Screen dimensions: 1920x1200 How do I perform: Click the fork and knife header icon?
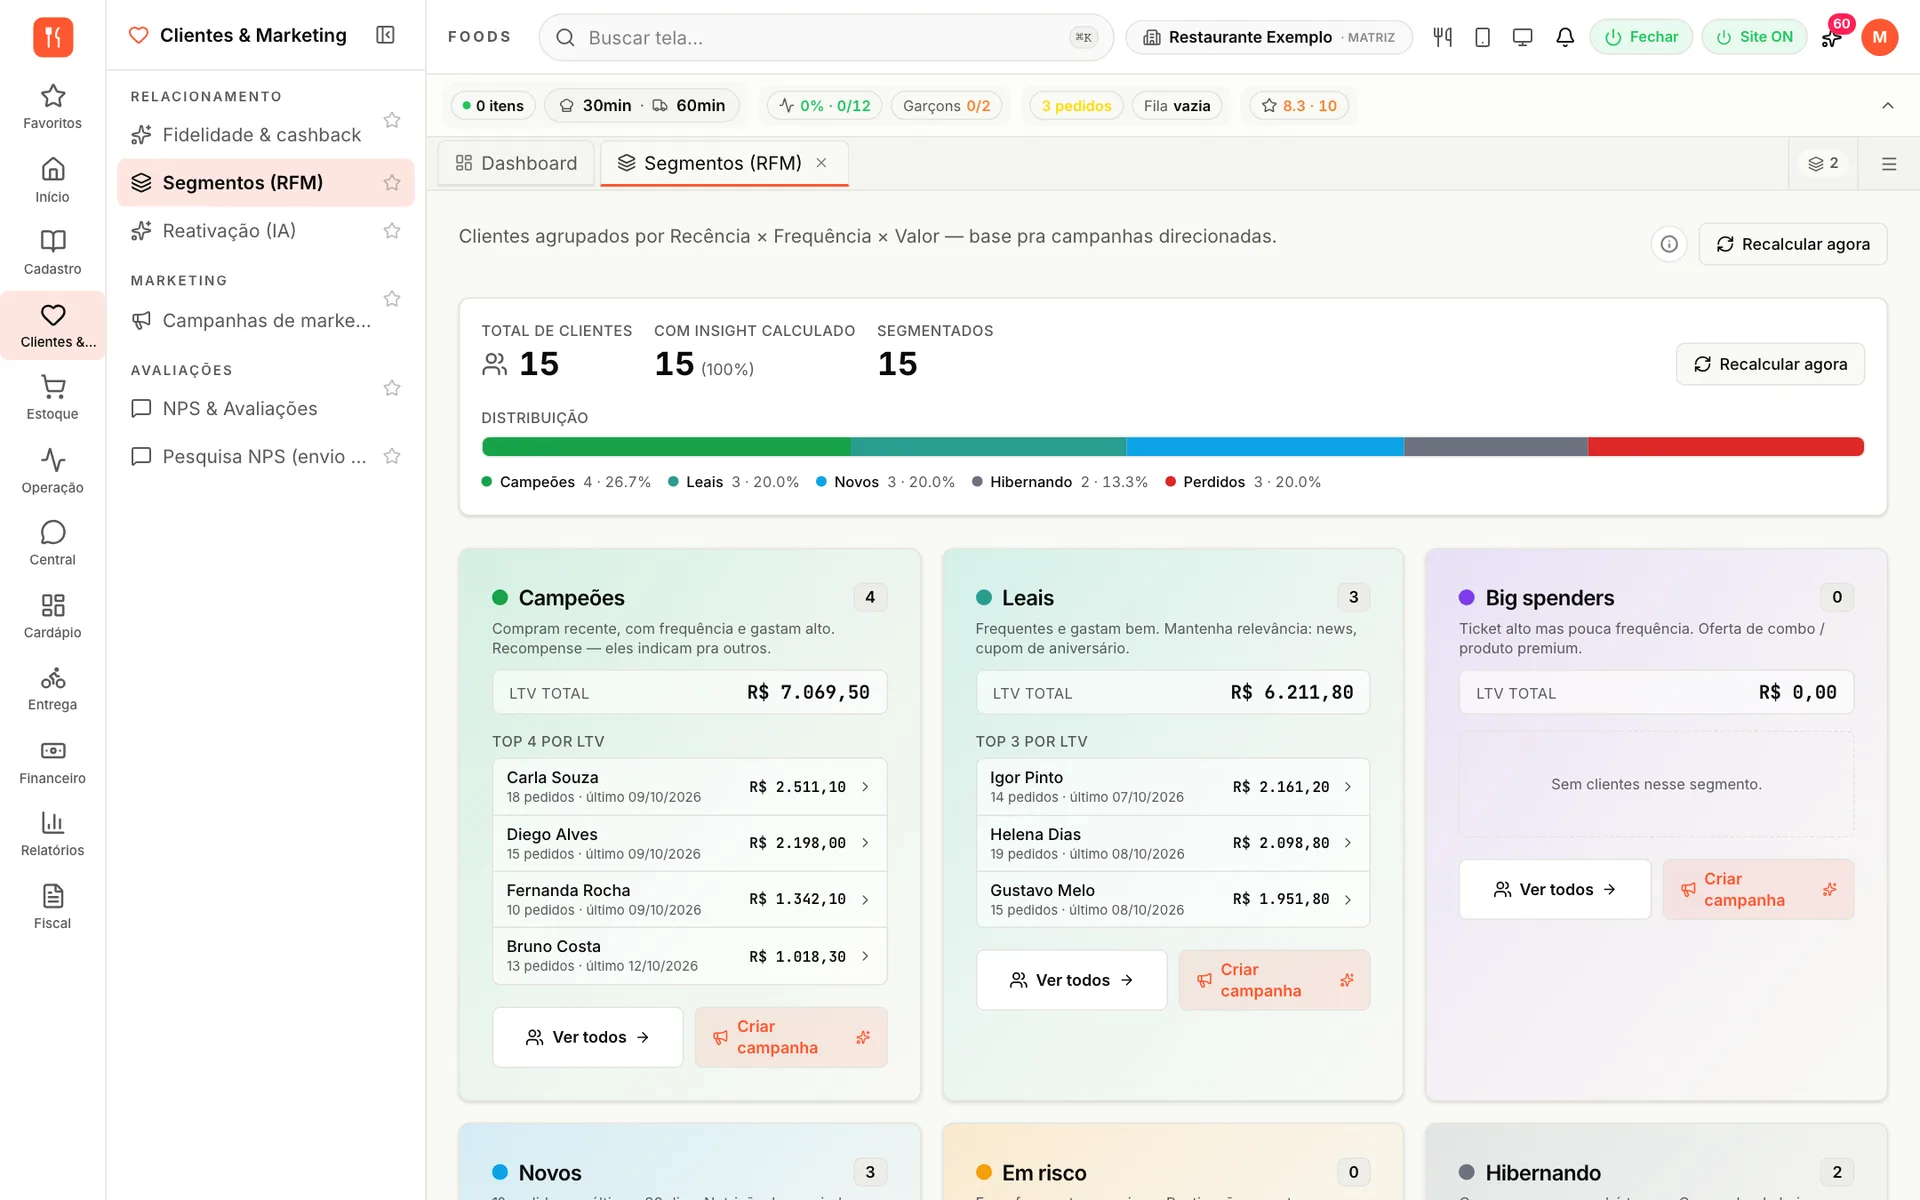pos(1442,37)
